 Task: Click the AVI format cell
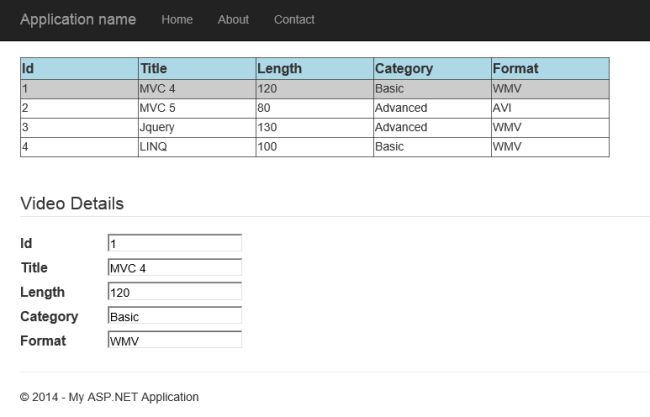[549, 108]
